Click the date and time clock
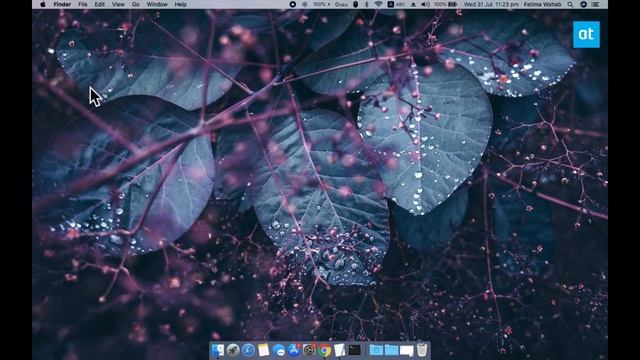Screen dimensions: 640x360 (x=491, y=4)
